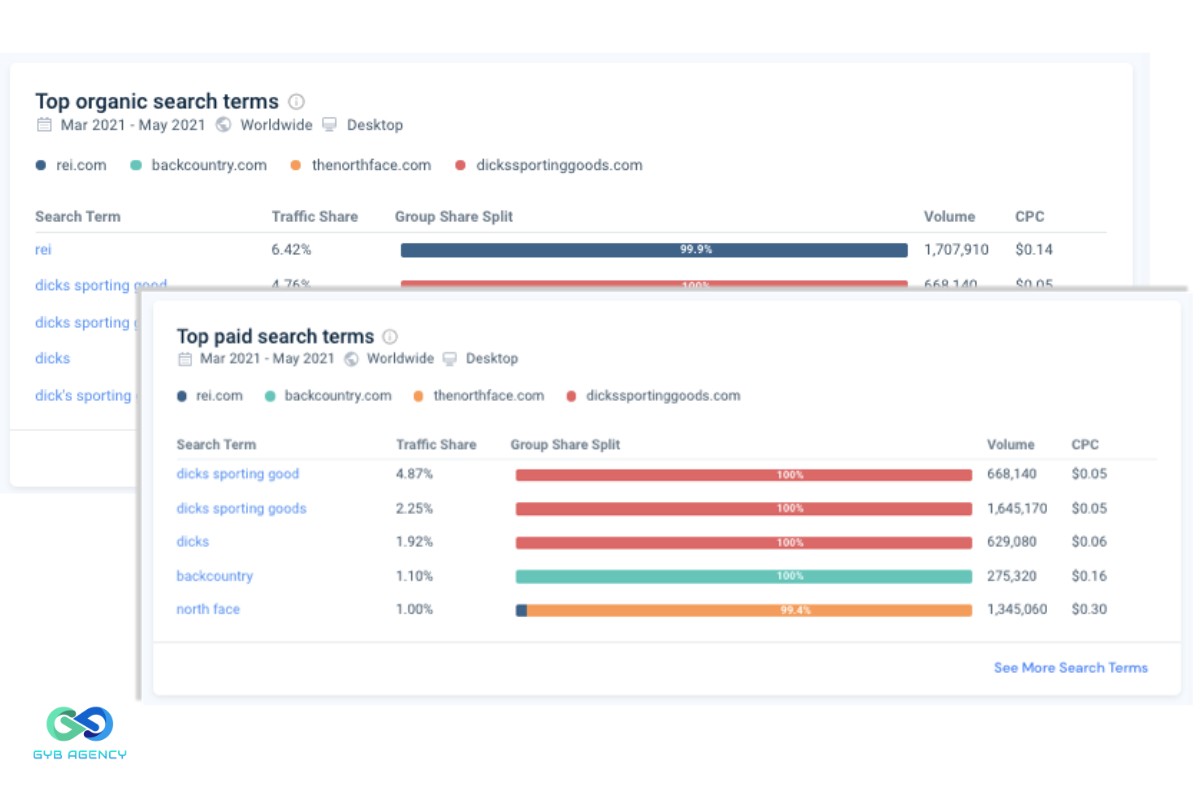Click the orange north face 99.4% bar
The width and height of the screenshot is (1200, 800).
(749, 610)
